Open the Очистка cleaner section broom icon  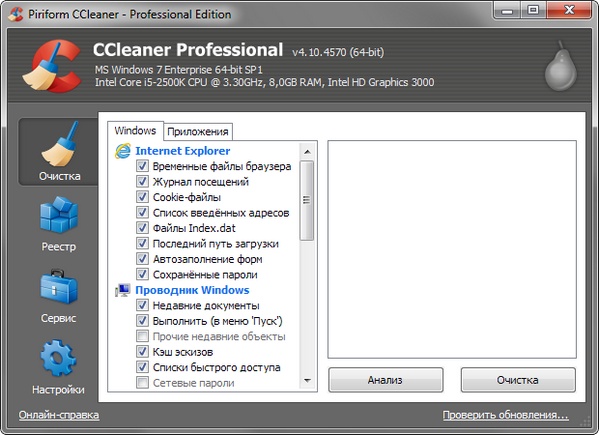[60, 144]
